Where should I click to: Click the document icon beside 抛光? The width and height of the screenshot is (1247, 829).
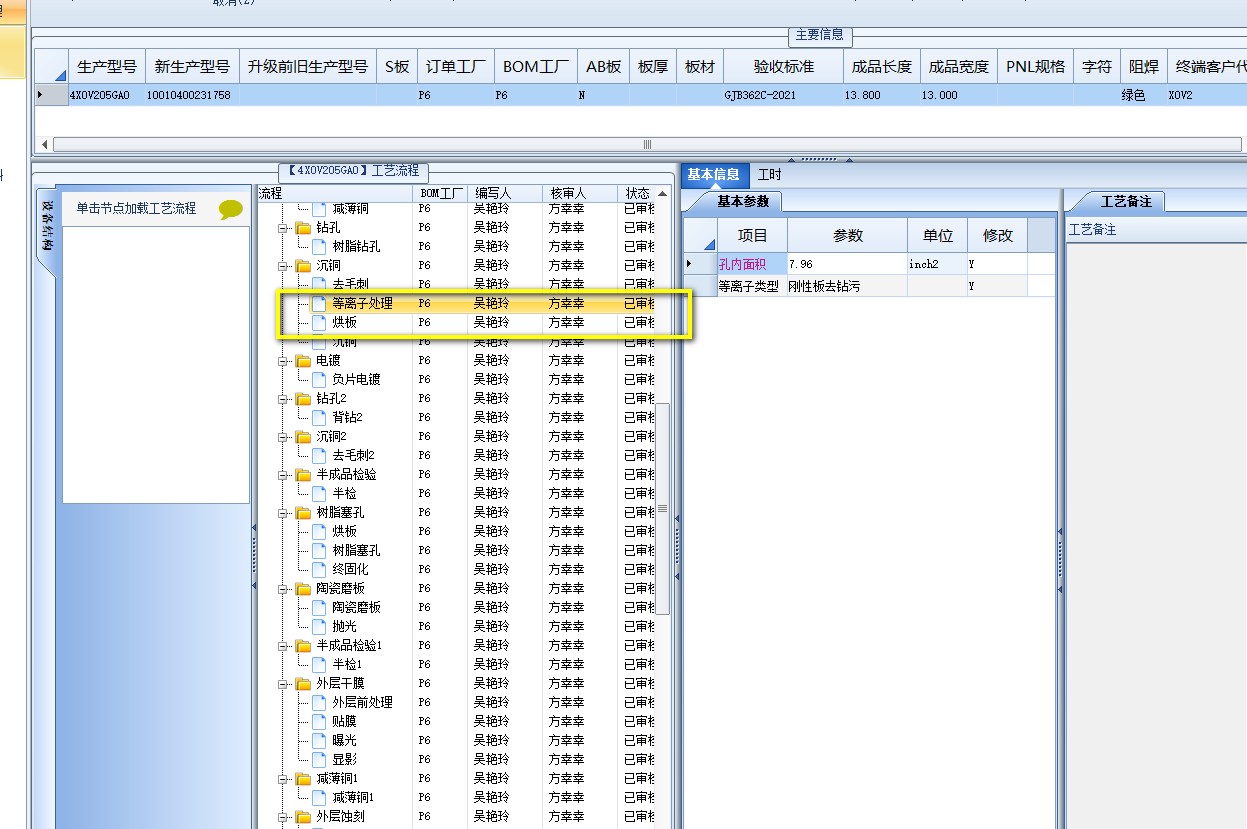(319, 626)
